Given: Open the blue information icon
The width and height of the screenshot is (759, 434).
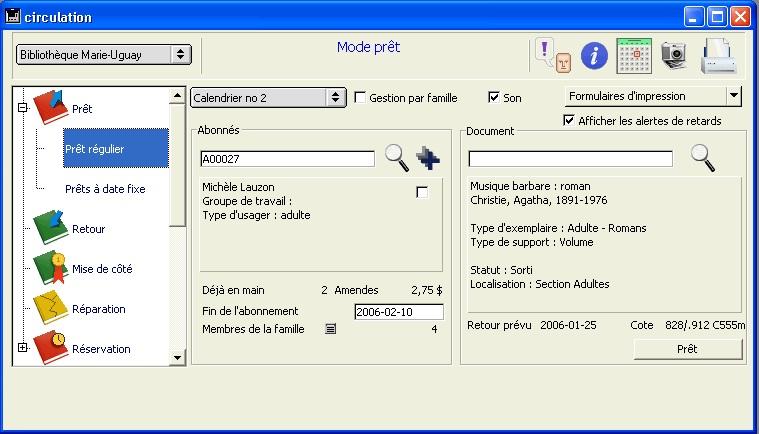Looking at the screenshot, I should pyautogui.click(x=594, y=55).
